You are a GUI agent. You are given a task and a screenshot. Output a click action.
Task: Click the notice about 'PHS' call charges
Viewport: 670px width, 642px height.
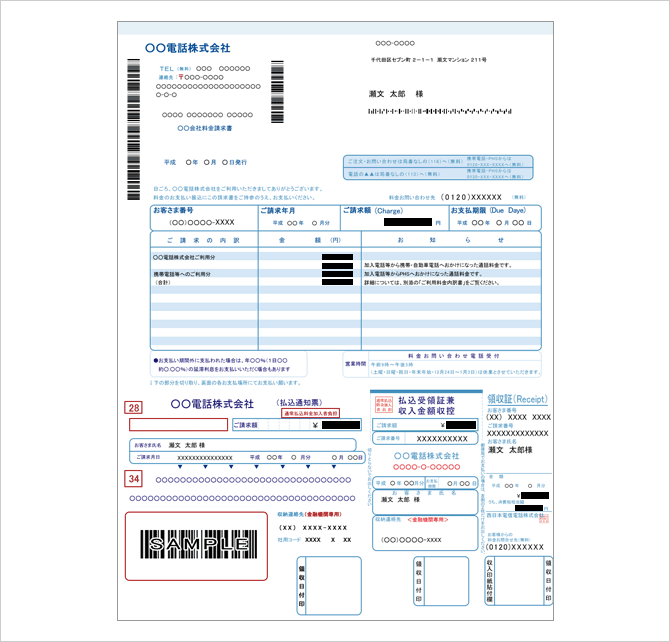tap(423, 274)
